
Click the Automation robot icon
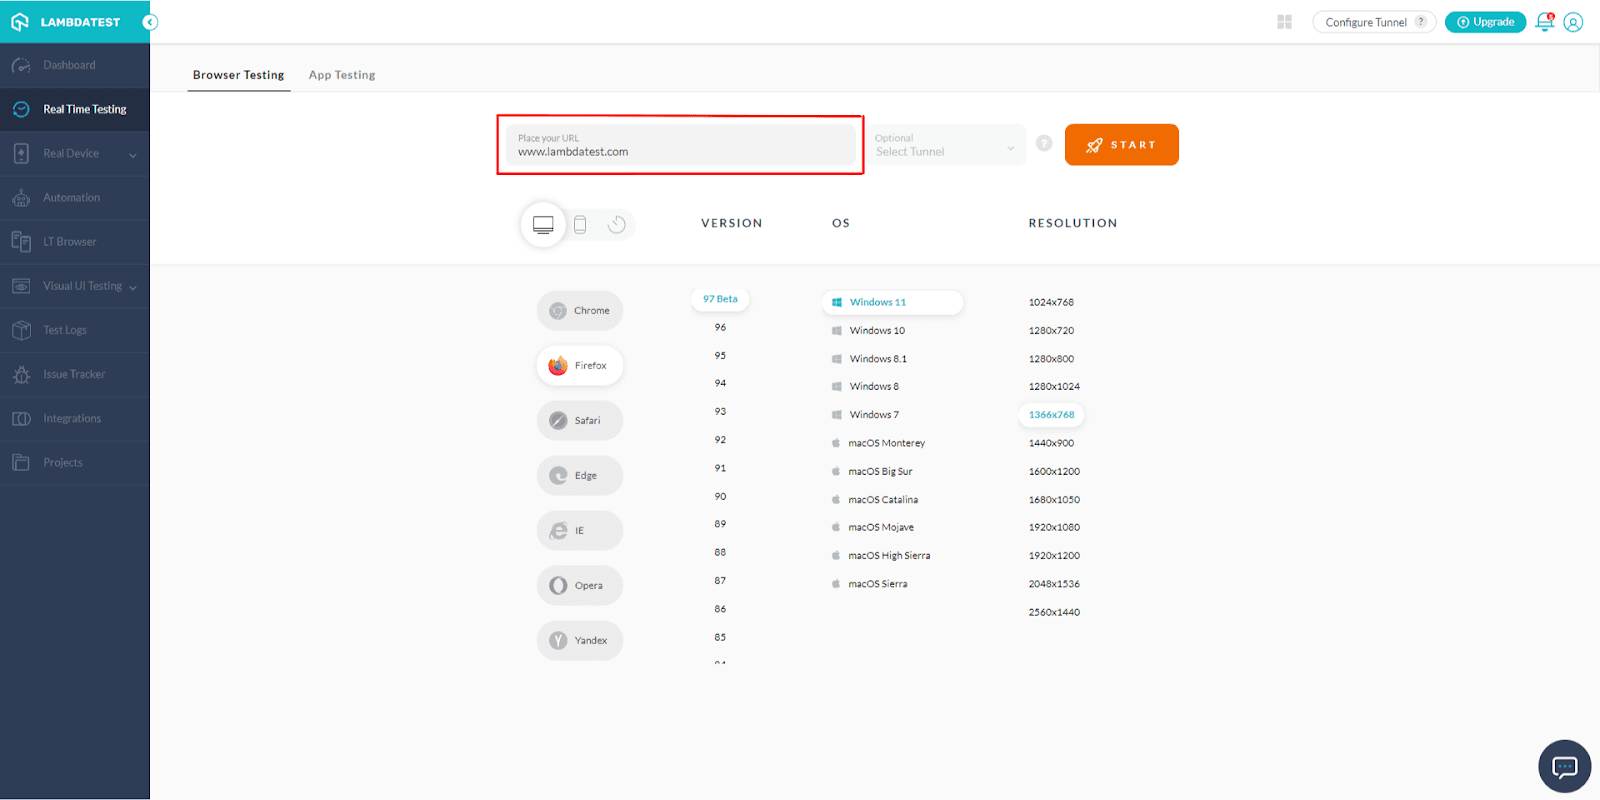click(21, 198)
